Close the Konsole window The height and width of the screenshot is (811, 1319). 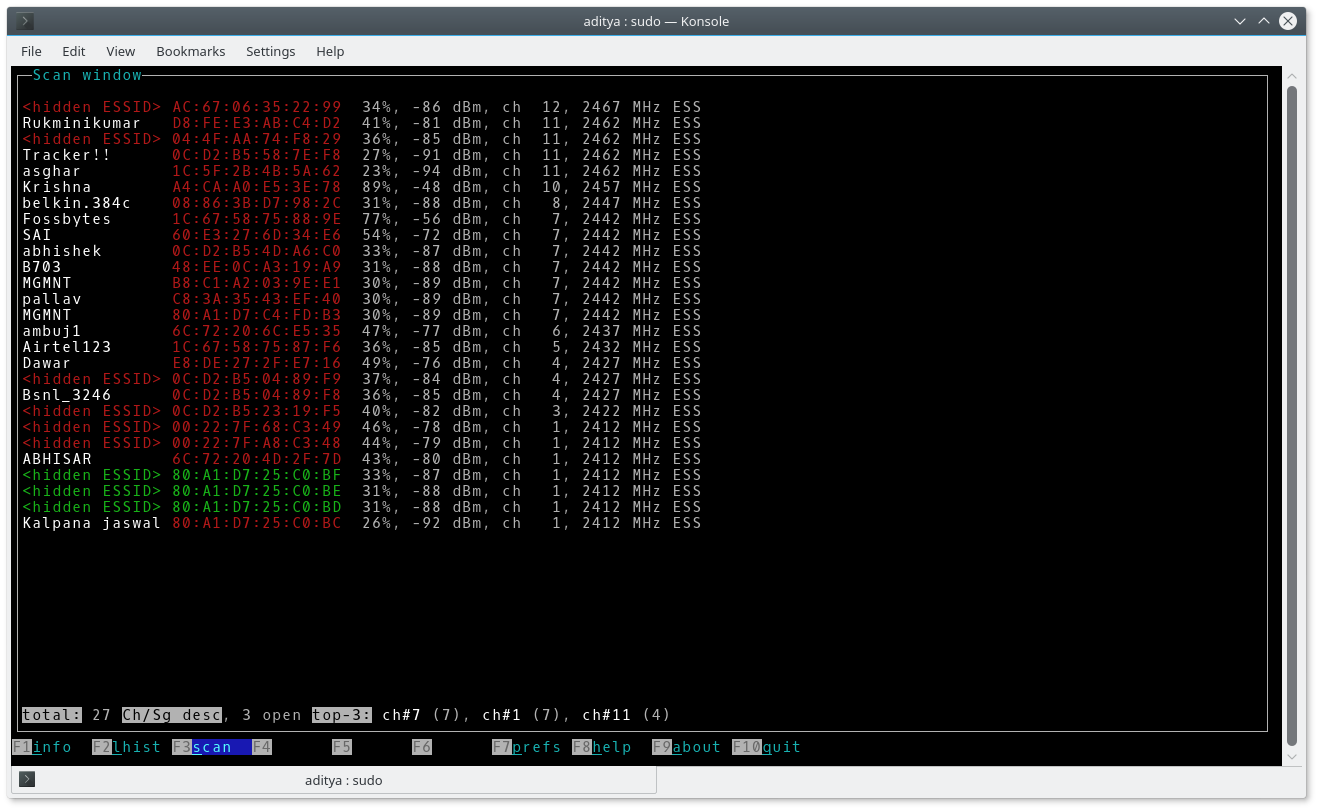click(1289, 21)
